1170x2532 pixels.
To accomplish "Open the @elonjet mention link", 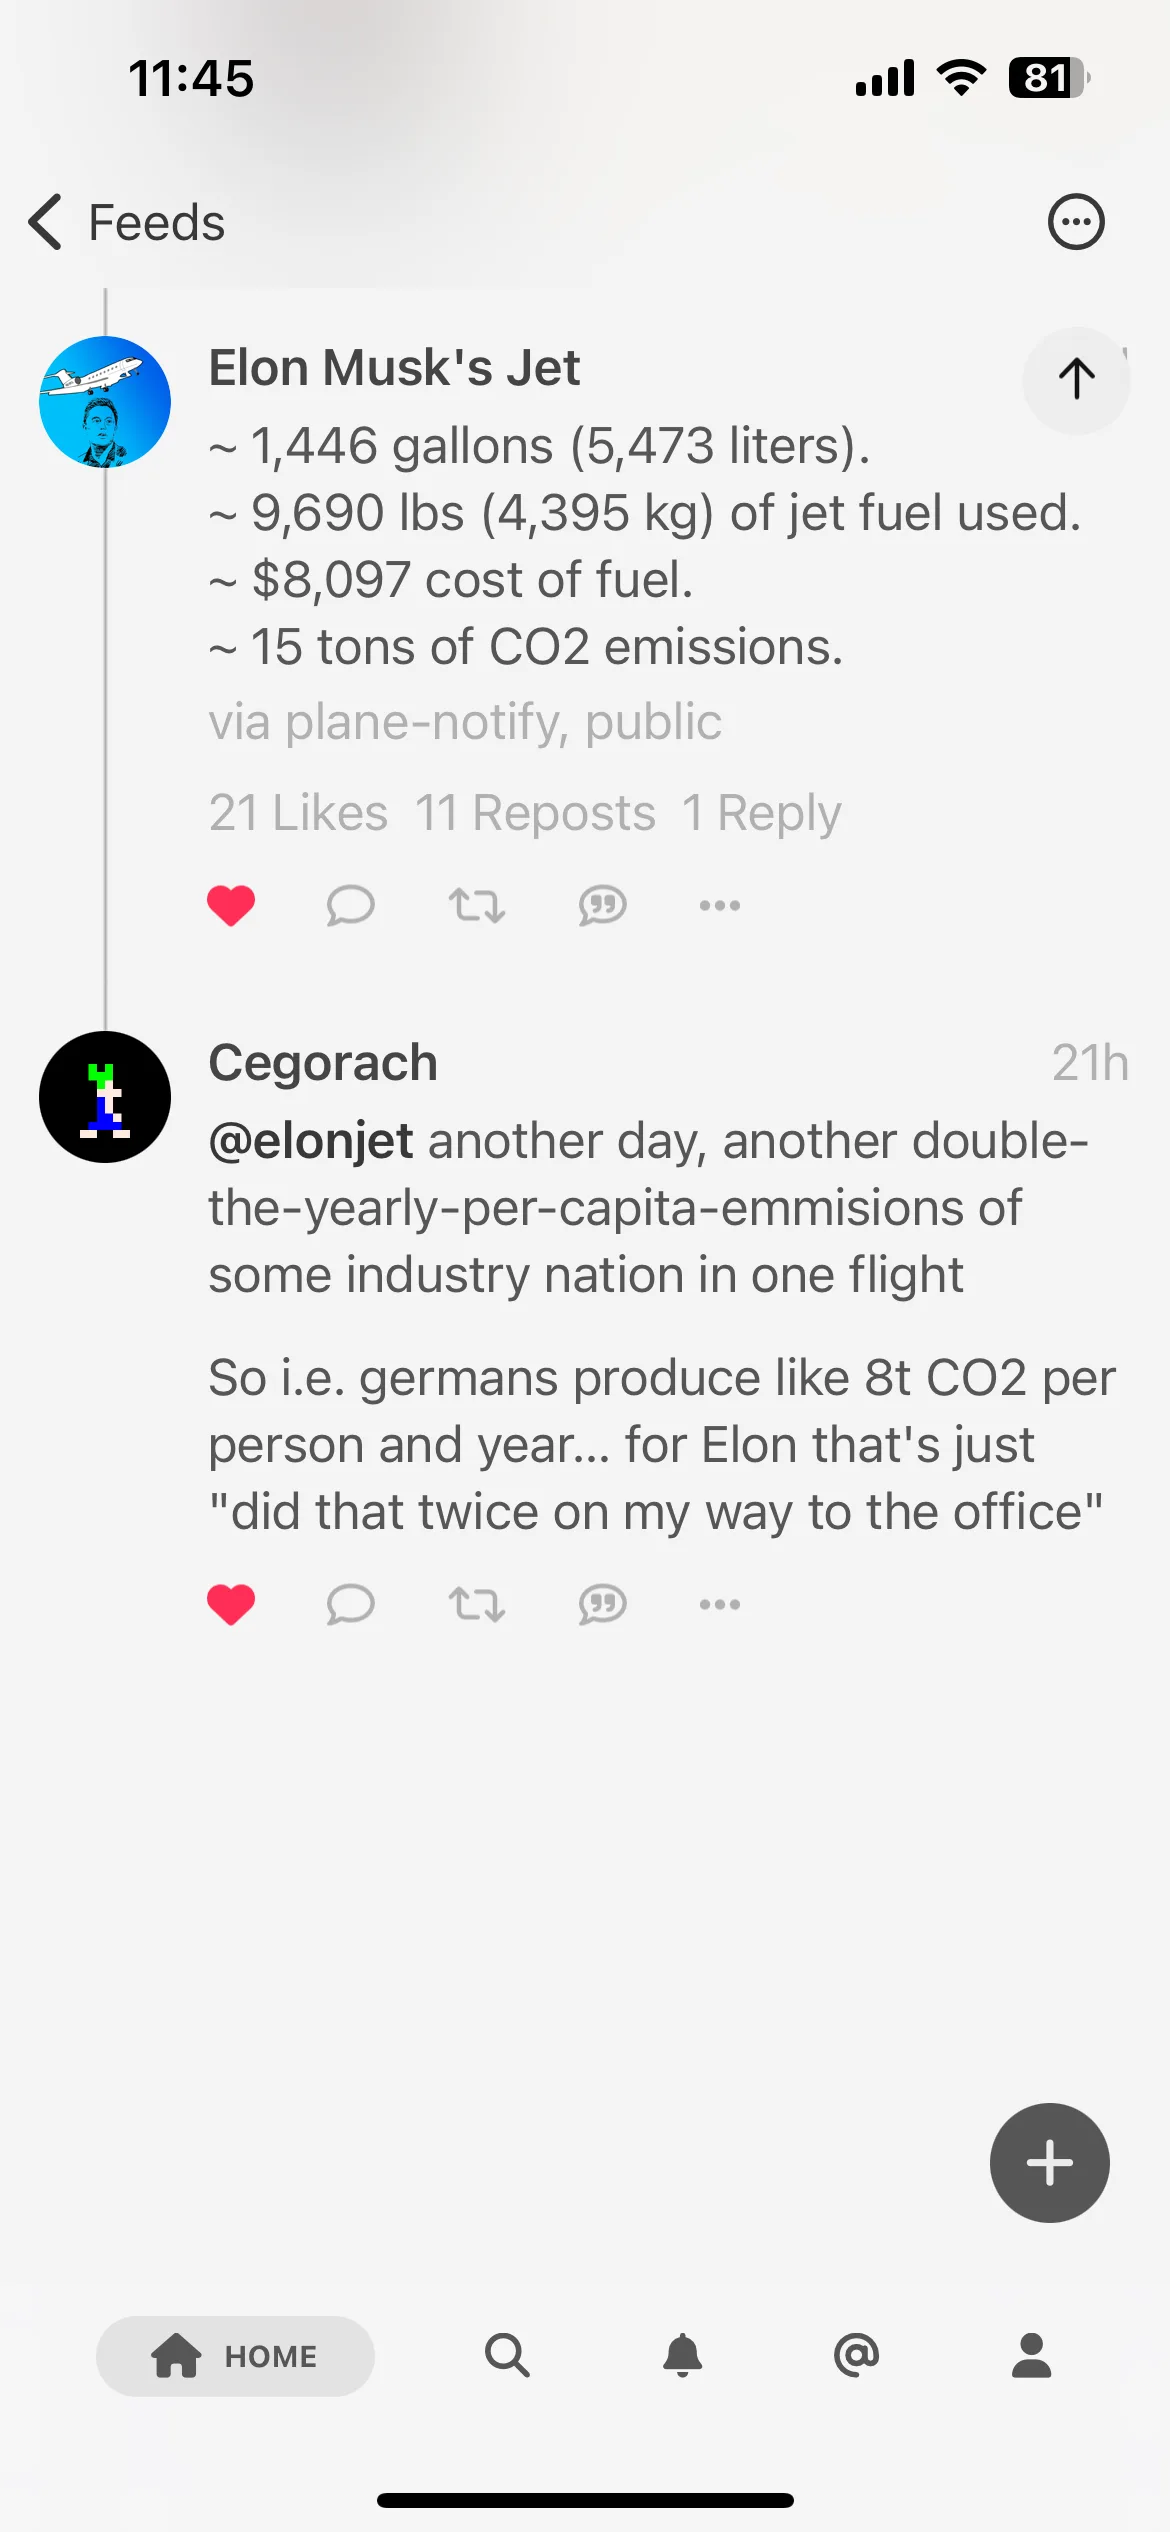I will click(x=310, y=1141).
